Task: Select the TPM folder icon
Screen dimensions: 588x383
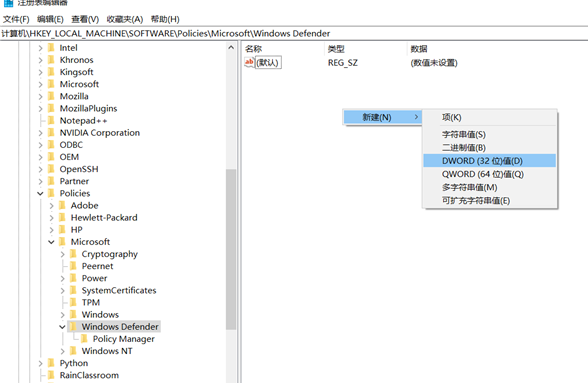Action: point(74,302)
